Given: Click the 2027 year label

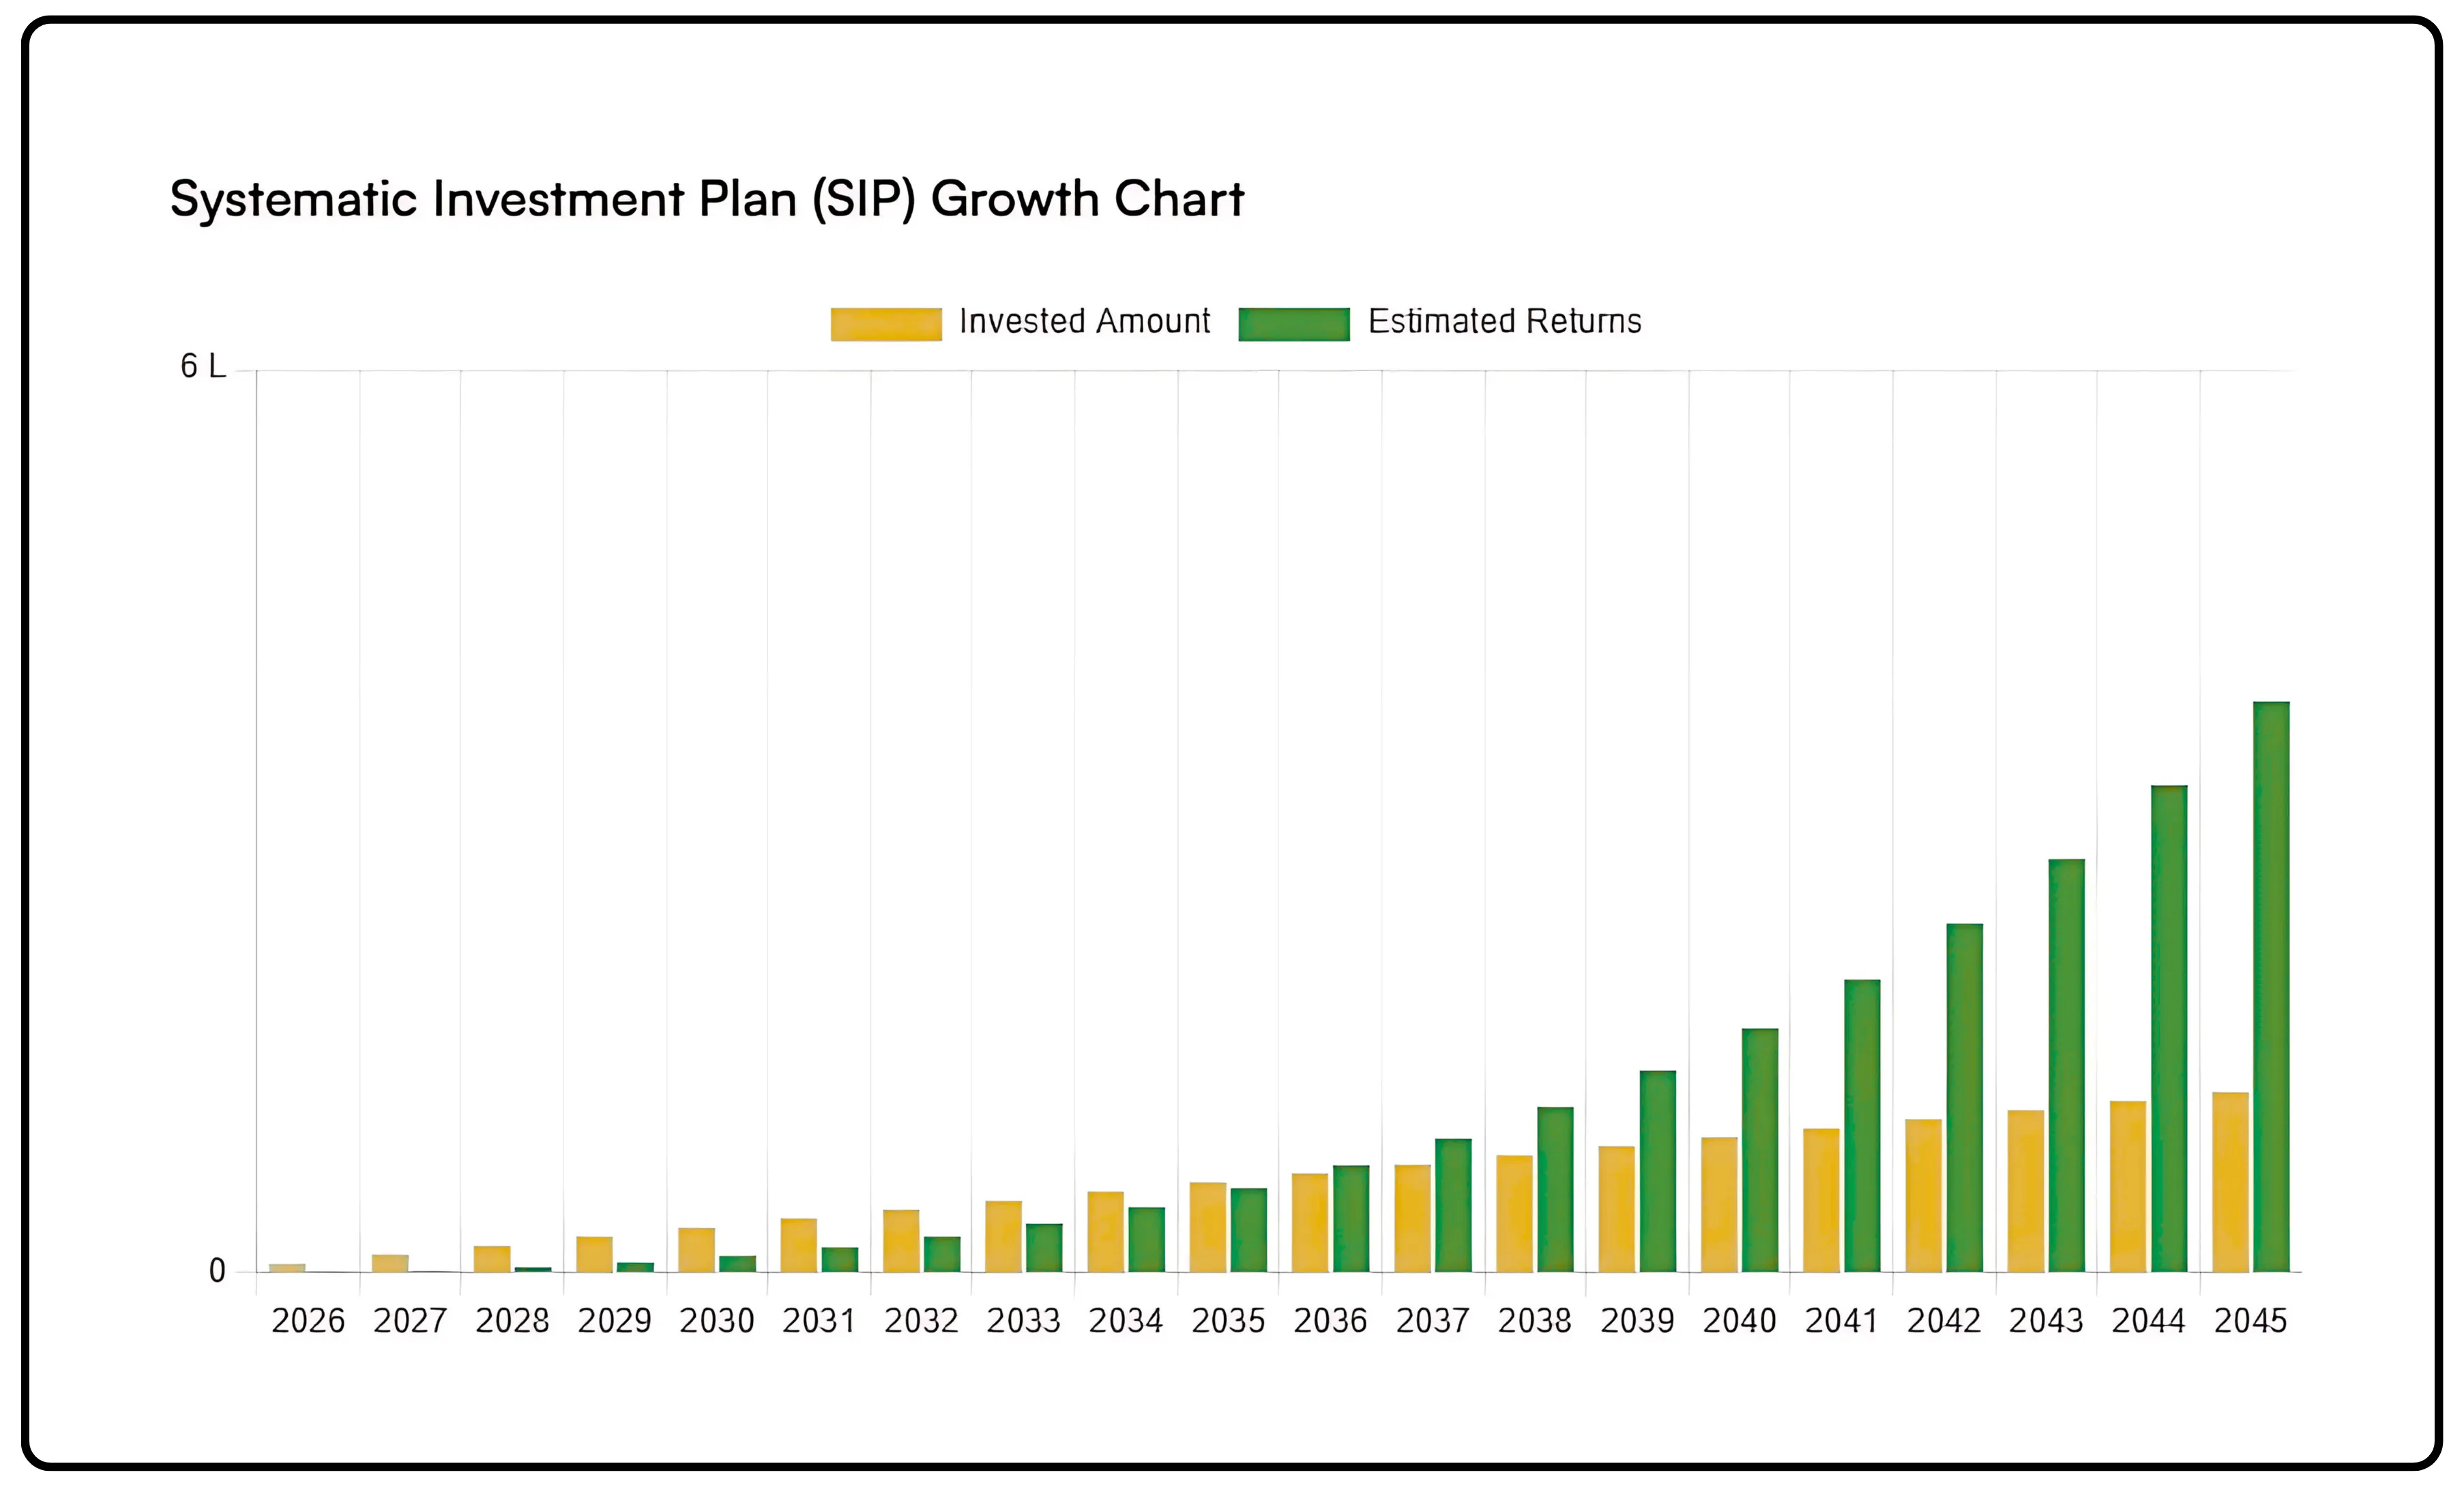Looking at the screenshot, I should (x=410, y=1321).
